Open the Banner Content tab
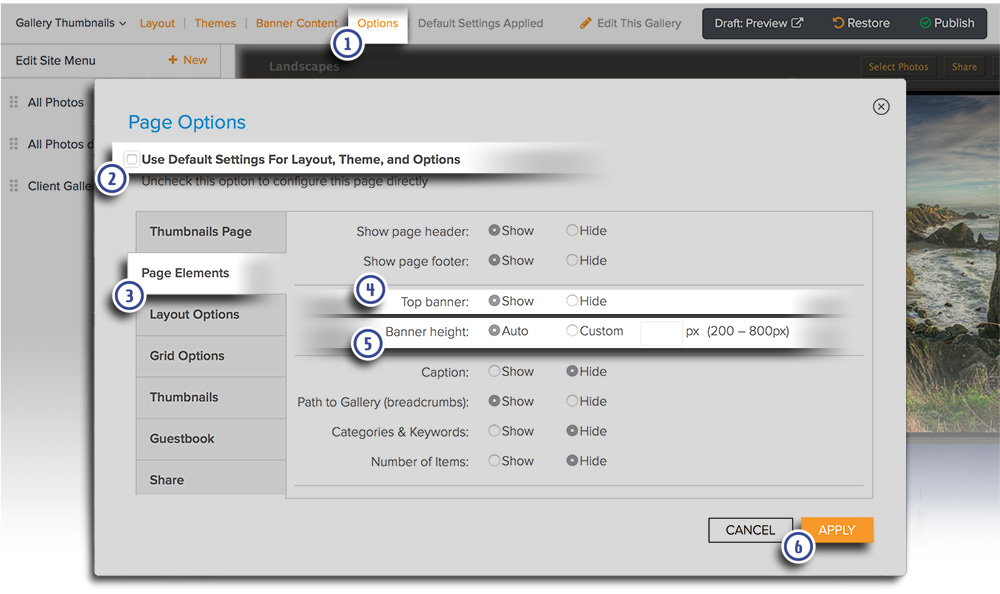This screenshot has height=594, width=1000. 297,24
